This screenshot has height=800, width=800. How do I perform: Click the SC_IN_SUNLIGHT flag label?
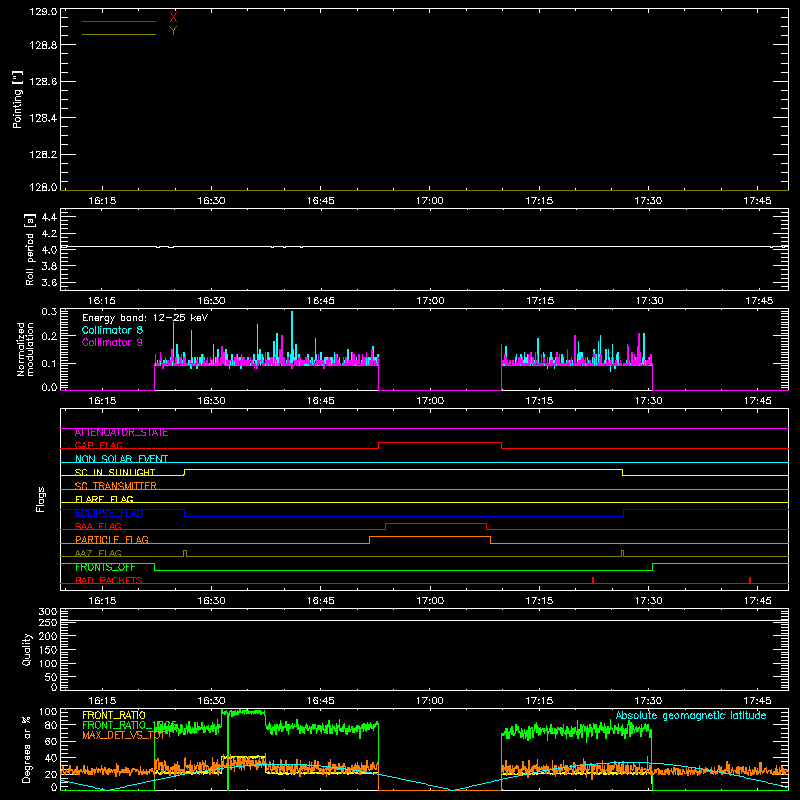click(x=115, y=472)
